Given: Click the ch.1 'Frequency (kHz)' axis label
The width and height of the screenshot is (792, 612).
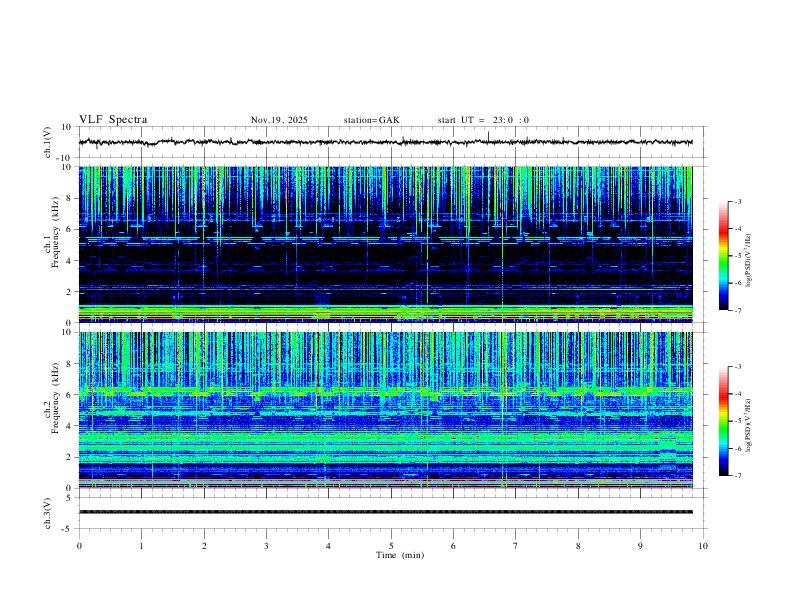Looking at the screenshot, I should pos(56,232).
